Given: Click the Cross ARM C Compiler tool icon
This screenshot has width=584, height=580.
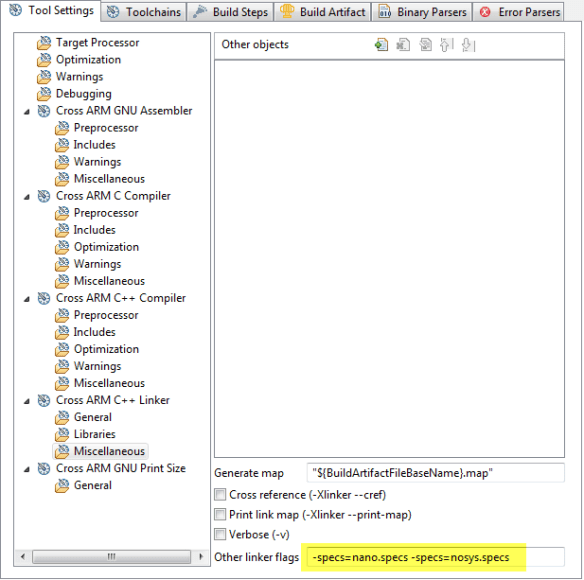Looking at the screenshot, I should pos(44,196).
